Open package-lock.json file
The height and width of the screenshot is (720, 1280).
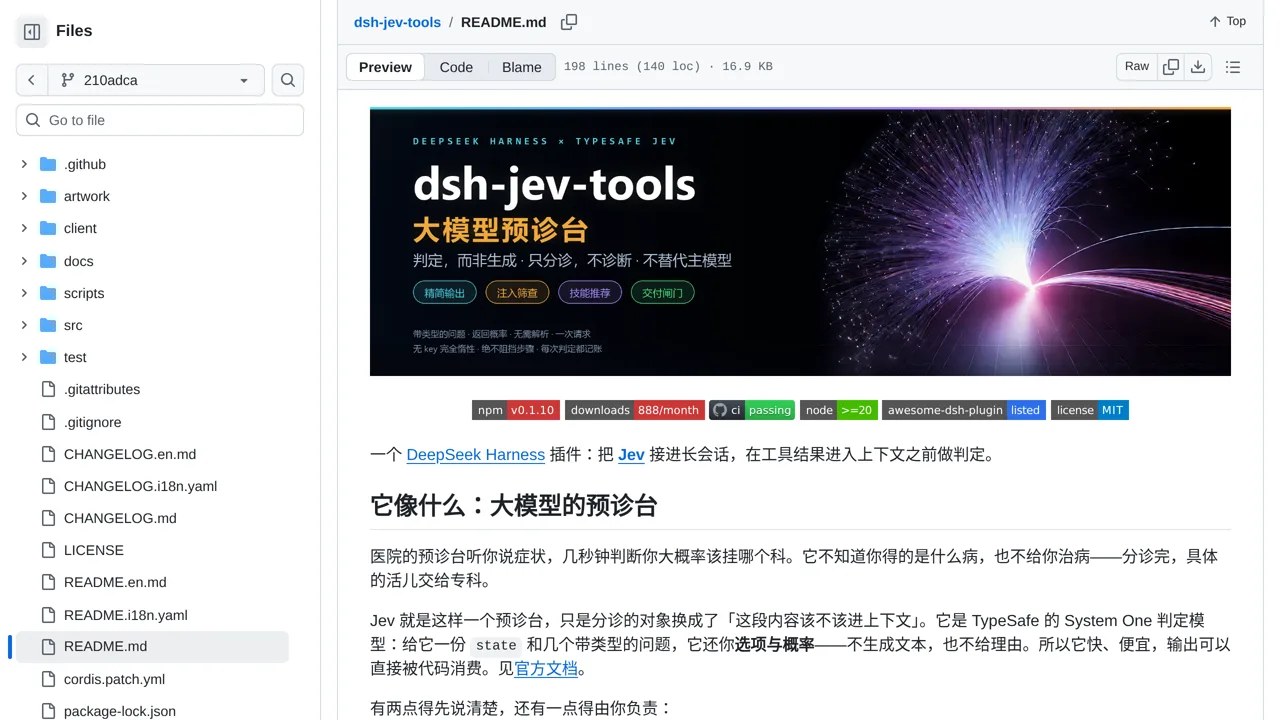(x=120, y=711)
